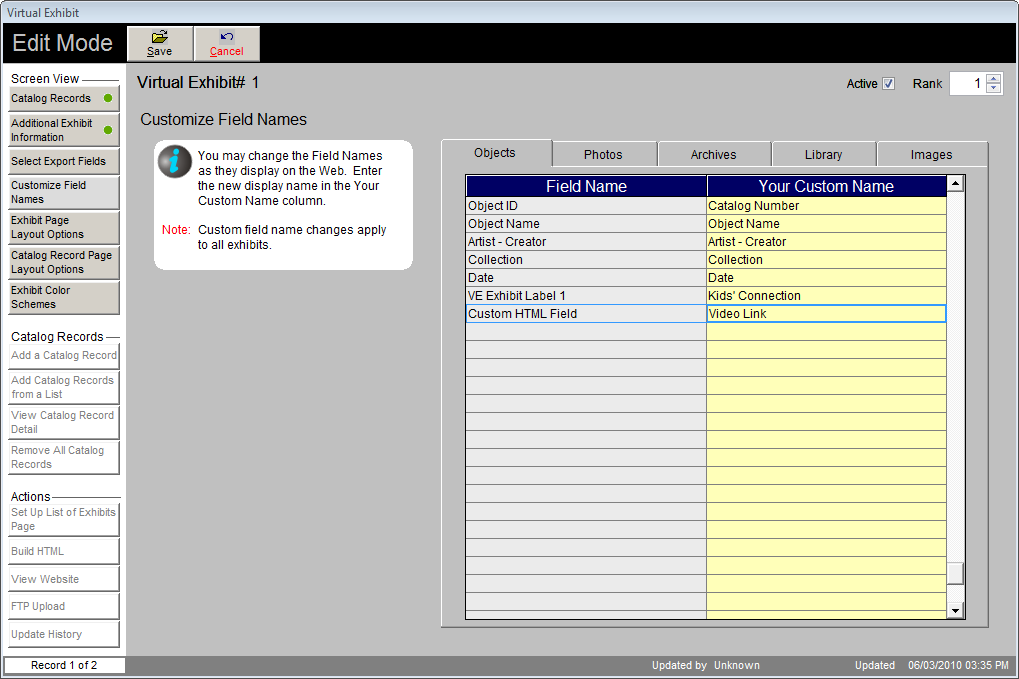
Task: Select Custom HTML Field cell
Action: pos(586,314)
